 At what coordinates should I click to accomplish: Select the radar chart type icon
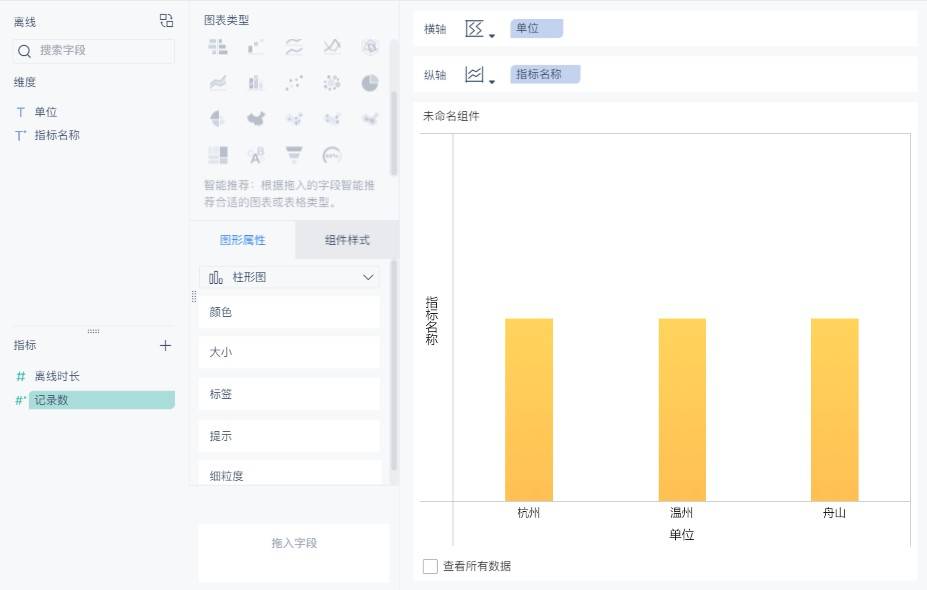pos(370,46)
